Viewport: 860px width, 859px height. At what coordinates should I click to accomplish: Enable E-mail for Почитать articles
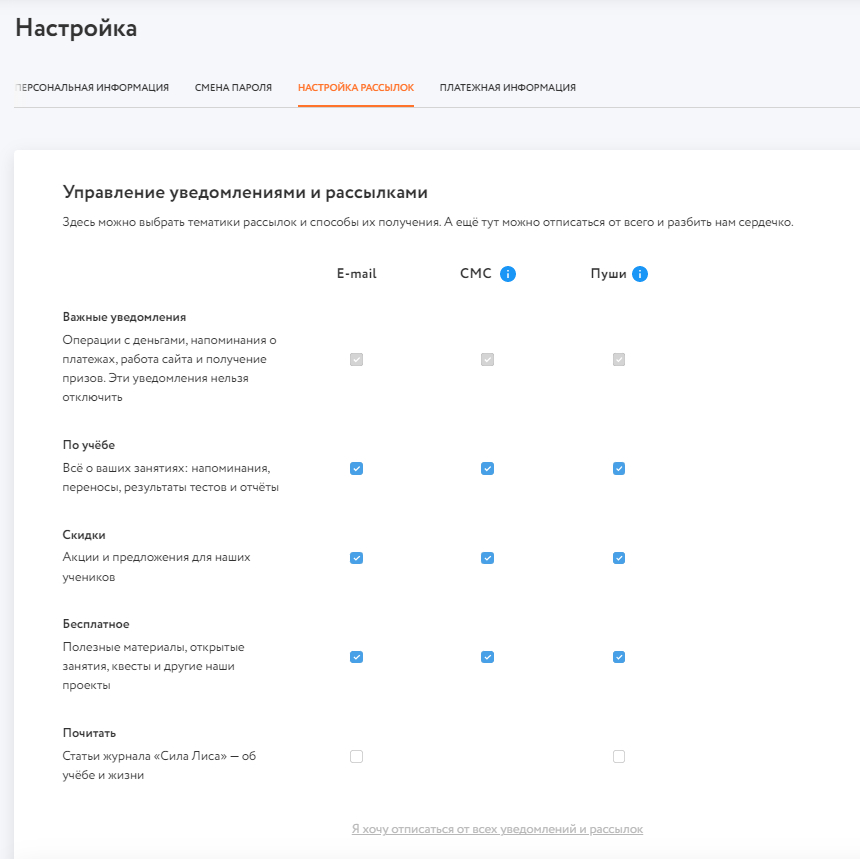356,757
